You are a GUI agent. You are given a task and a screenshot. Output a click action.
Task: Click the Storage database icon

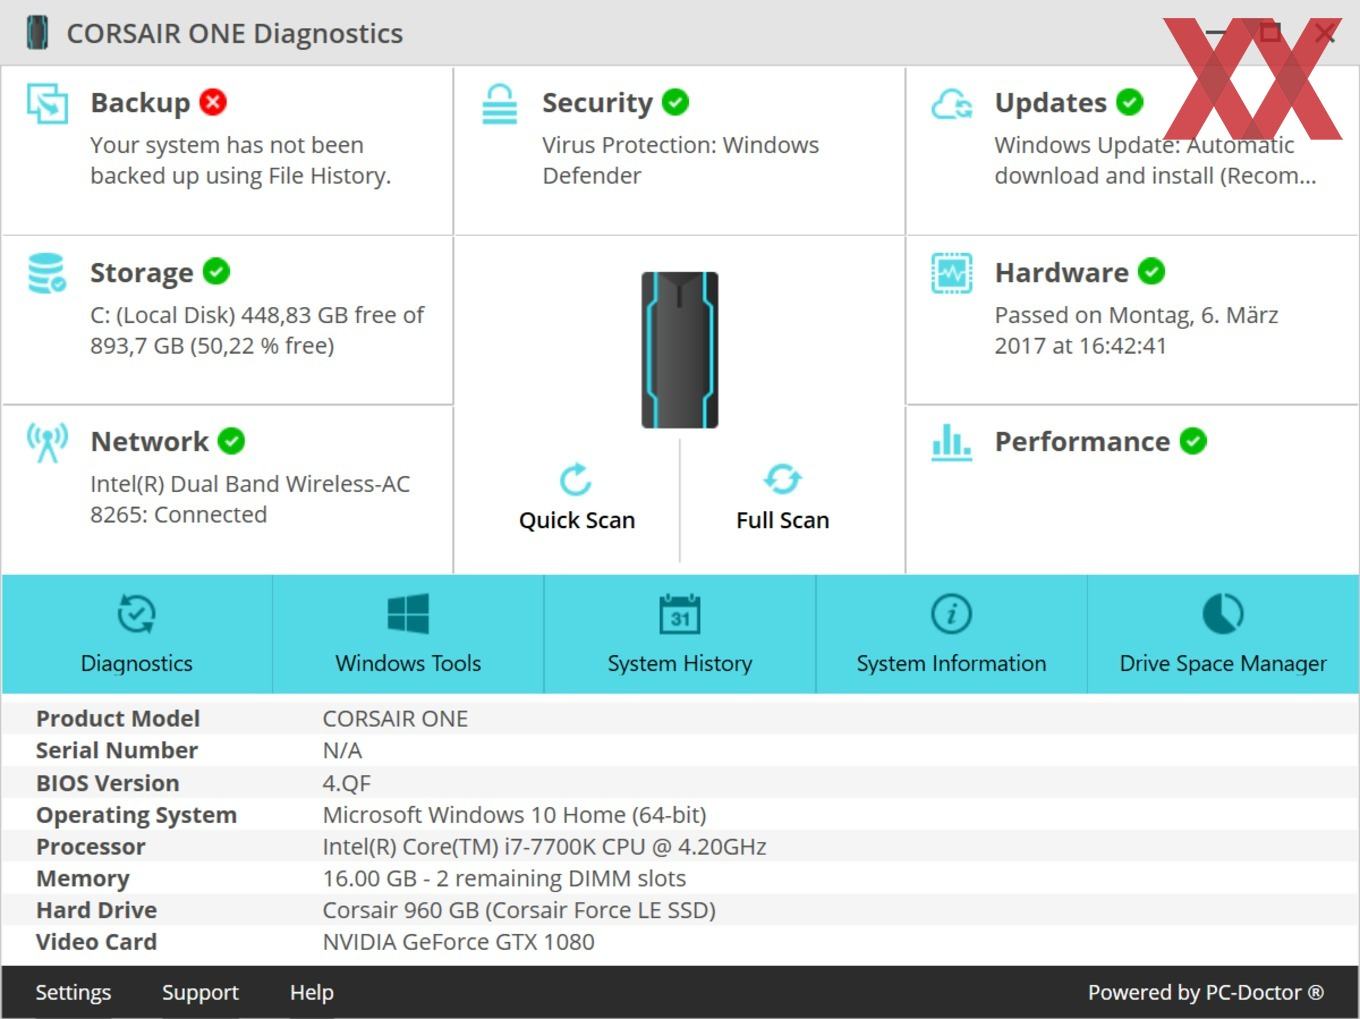(47, 273)
